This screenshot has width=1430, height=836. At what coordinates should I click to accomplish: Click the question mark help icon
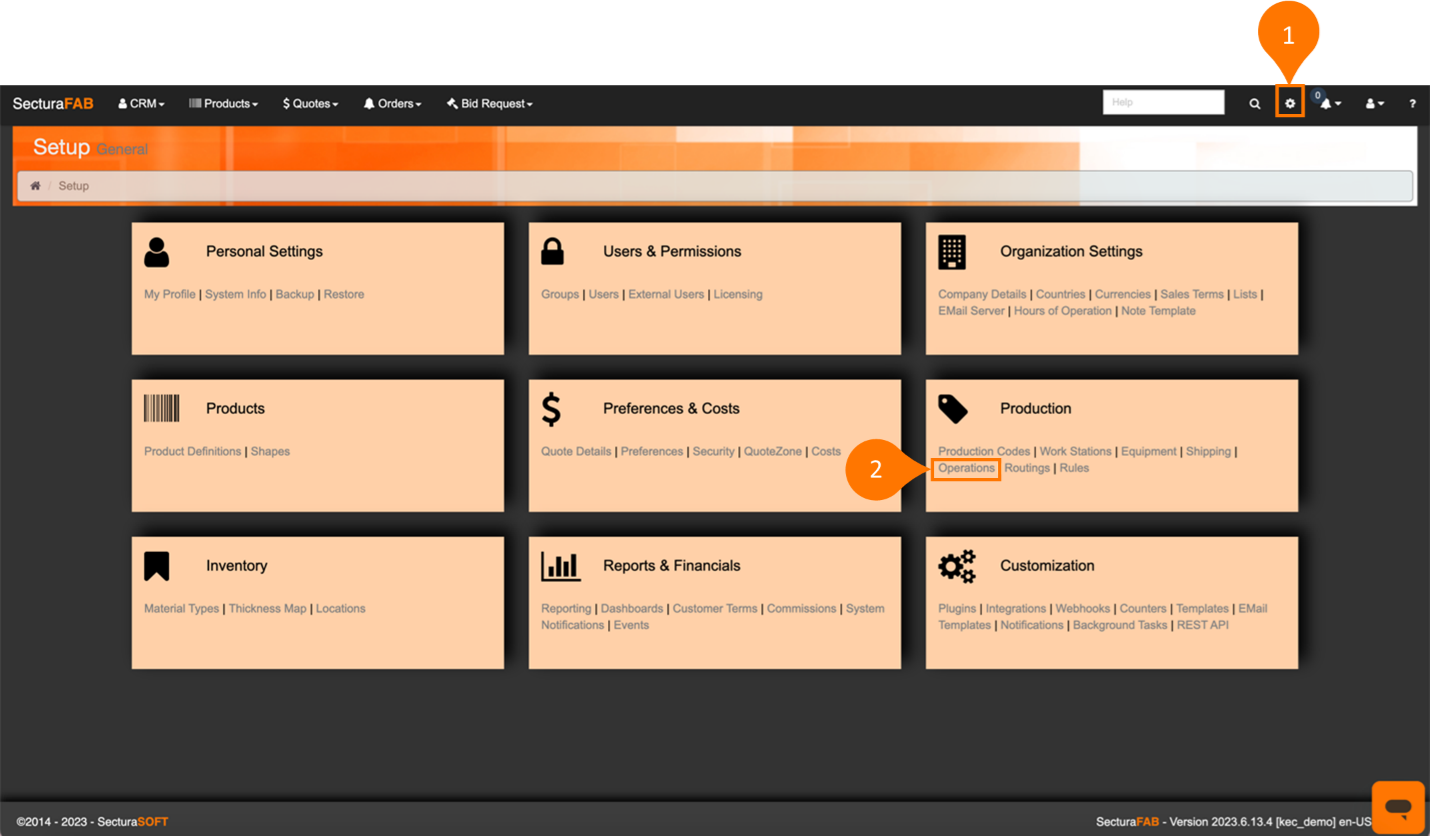coord(1412,103)
